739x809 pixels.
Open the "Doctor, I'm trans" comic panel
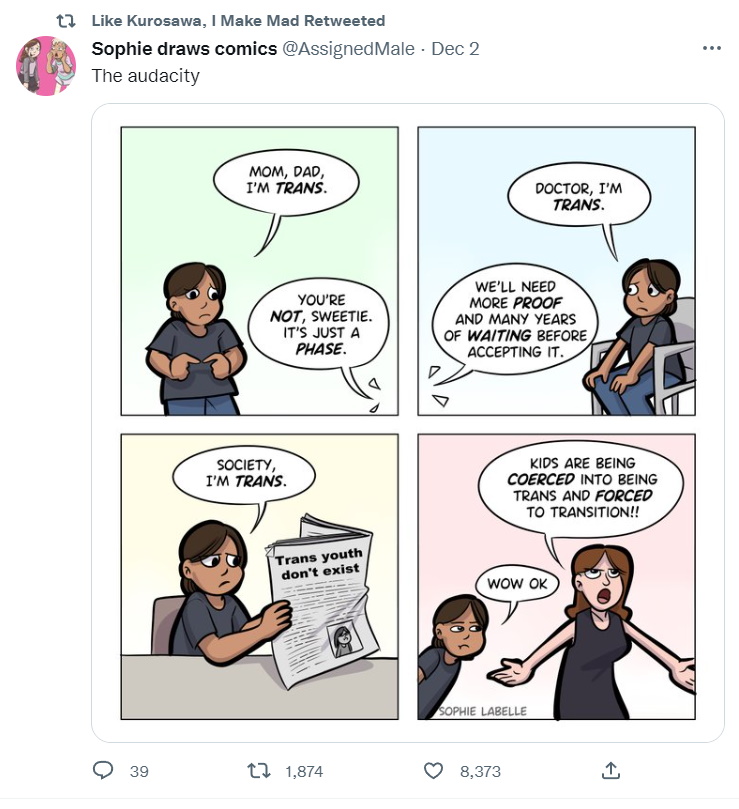pos(555,270)
